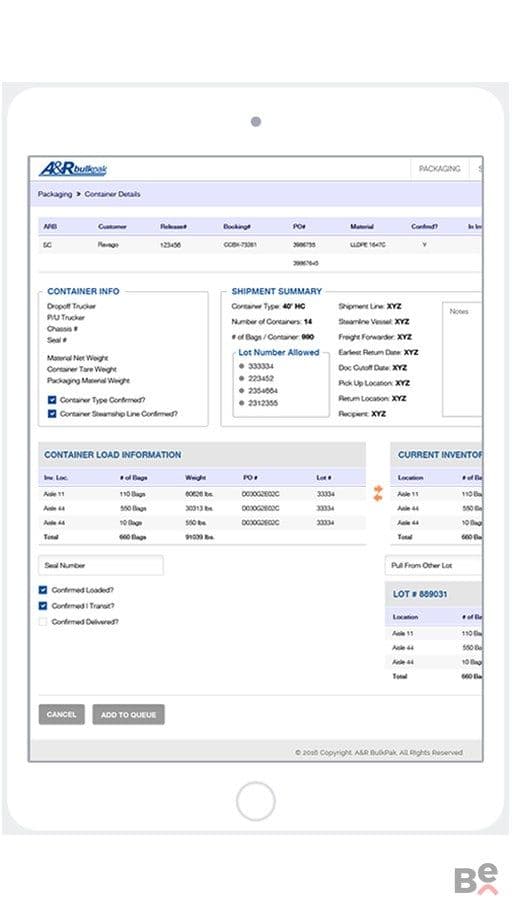Click Container Tare Weight label
Screen dimensions: 512x916
pos(82,369)
